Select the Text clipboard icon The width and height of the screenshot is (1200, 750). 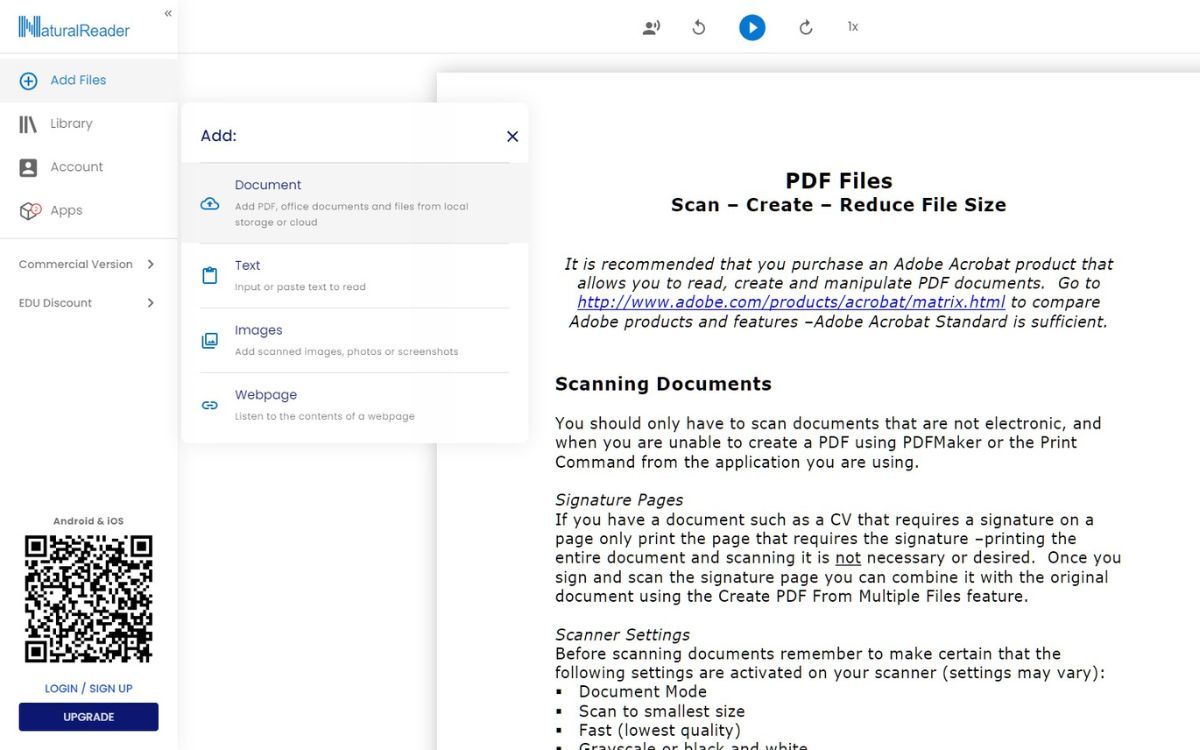209,275
